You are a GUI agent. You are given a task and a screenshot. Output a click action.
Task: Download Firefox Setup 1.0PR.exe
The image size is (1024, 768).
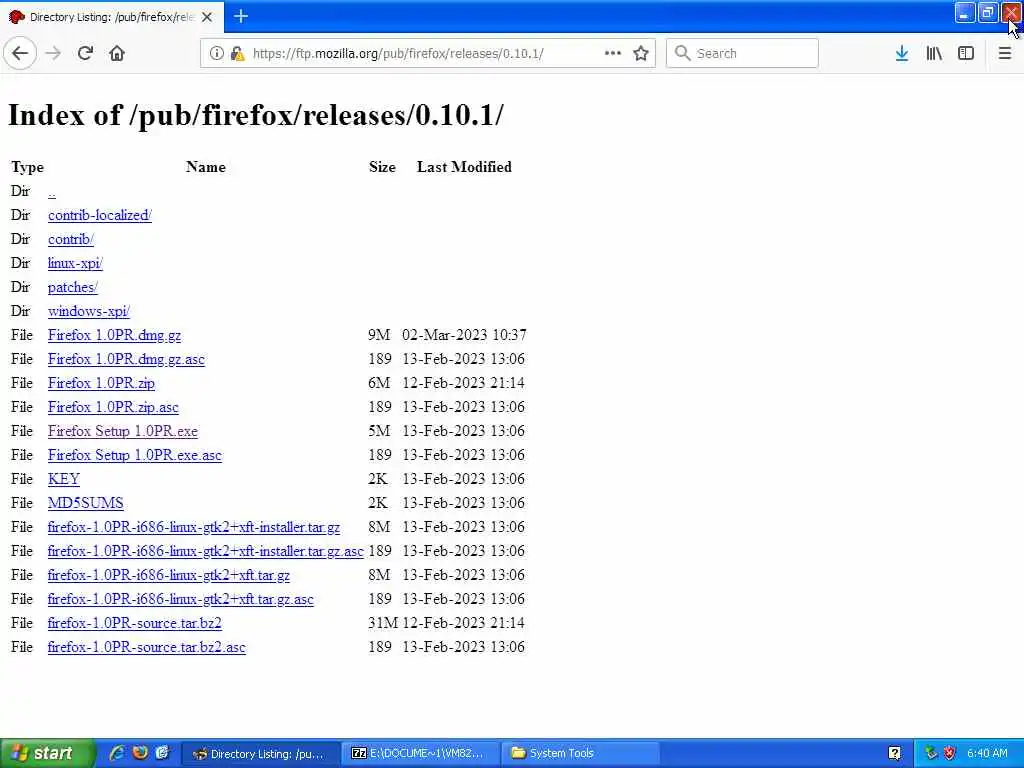[123, 431]
